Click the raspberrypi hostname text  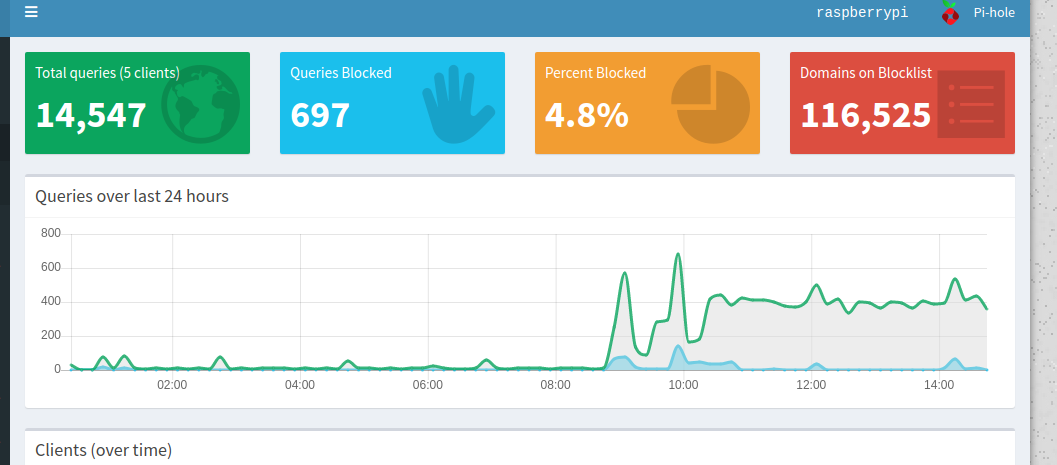click(x=862, y=12)
